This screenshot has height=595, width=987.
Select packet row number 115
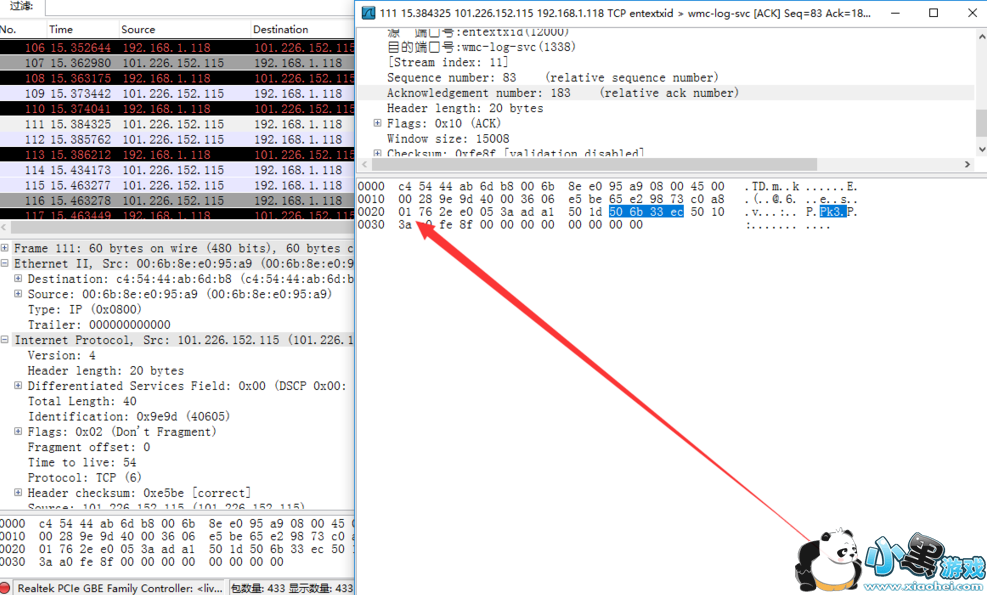[x=177, y=185]
